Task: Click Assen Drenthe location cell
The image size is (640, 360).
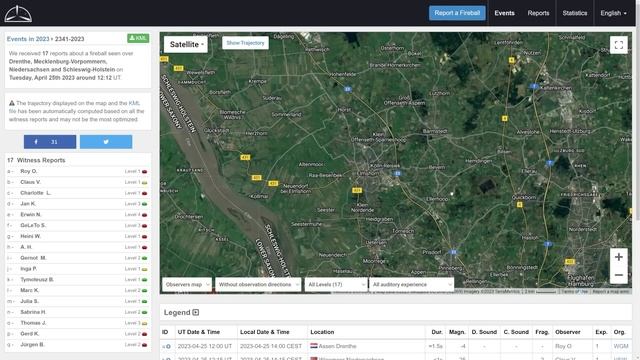Action: (337, 346)
